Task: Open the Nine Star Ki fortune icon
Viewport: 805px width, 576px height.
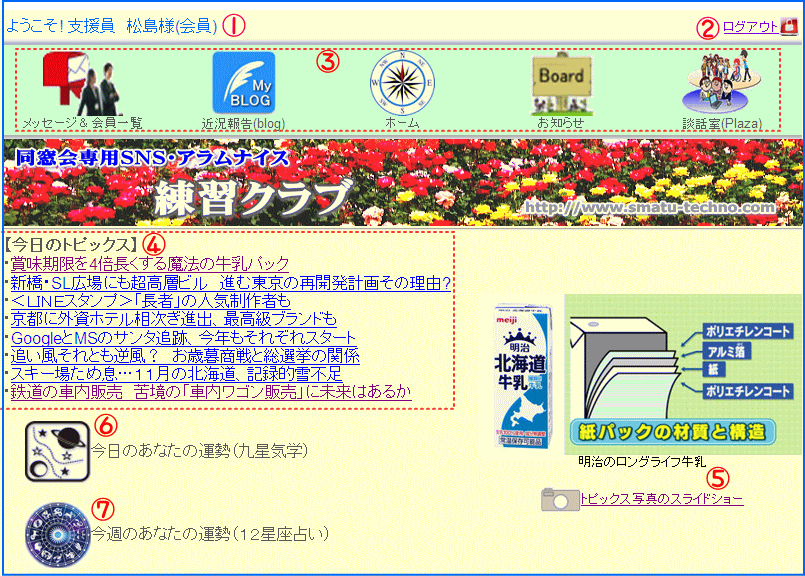Action: click(57, 450)
